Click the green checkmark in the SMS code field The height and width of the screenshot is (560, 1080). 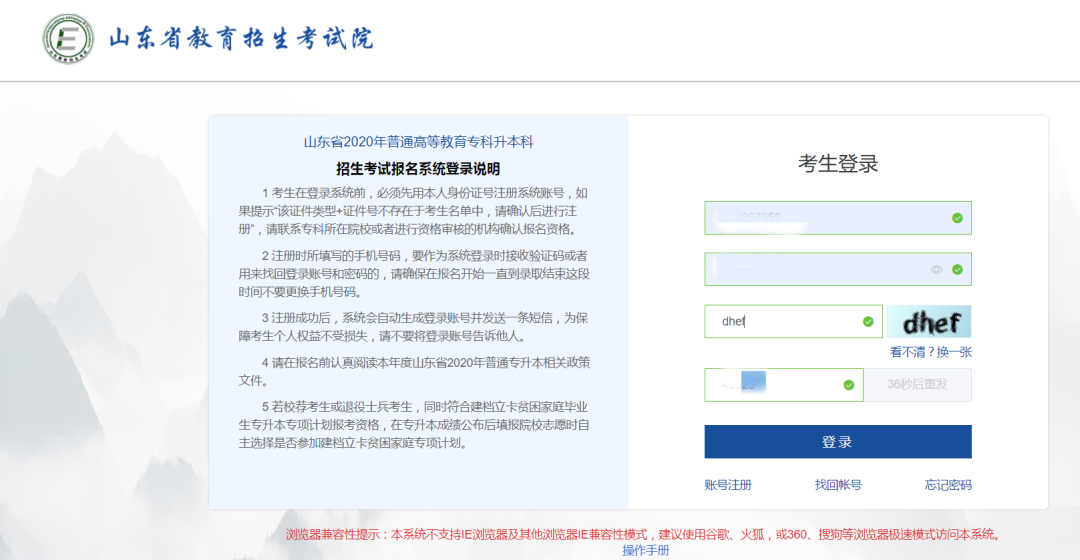click(849, 385)
